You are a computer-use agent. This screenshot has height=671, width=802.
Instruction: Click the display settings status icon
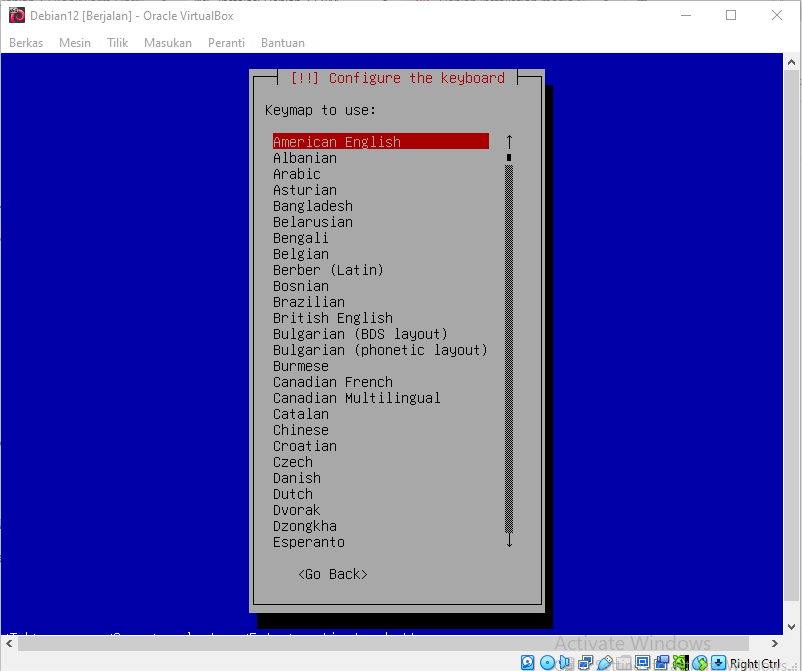(x=643, y=663)
